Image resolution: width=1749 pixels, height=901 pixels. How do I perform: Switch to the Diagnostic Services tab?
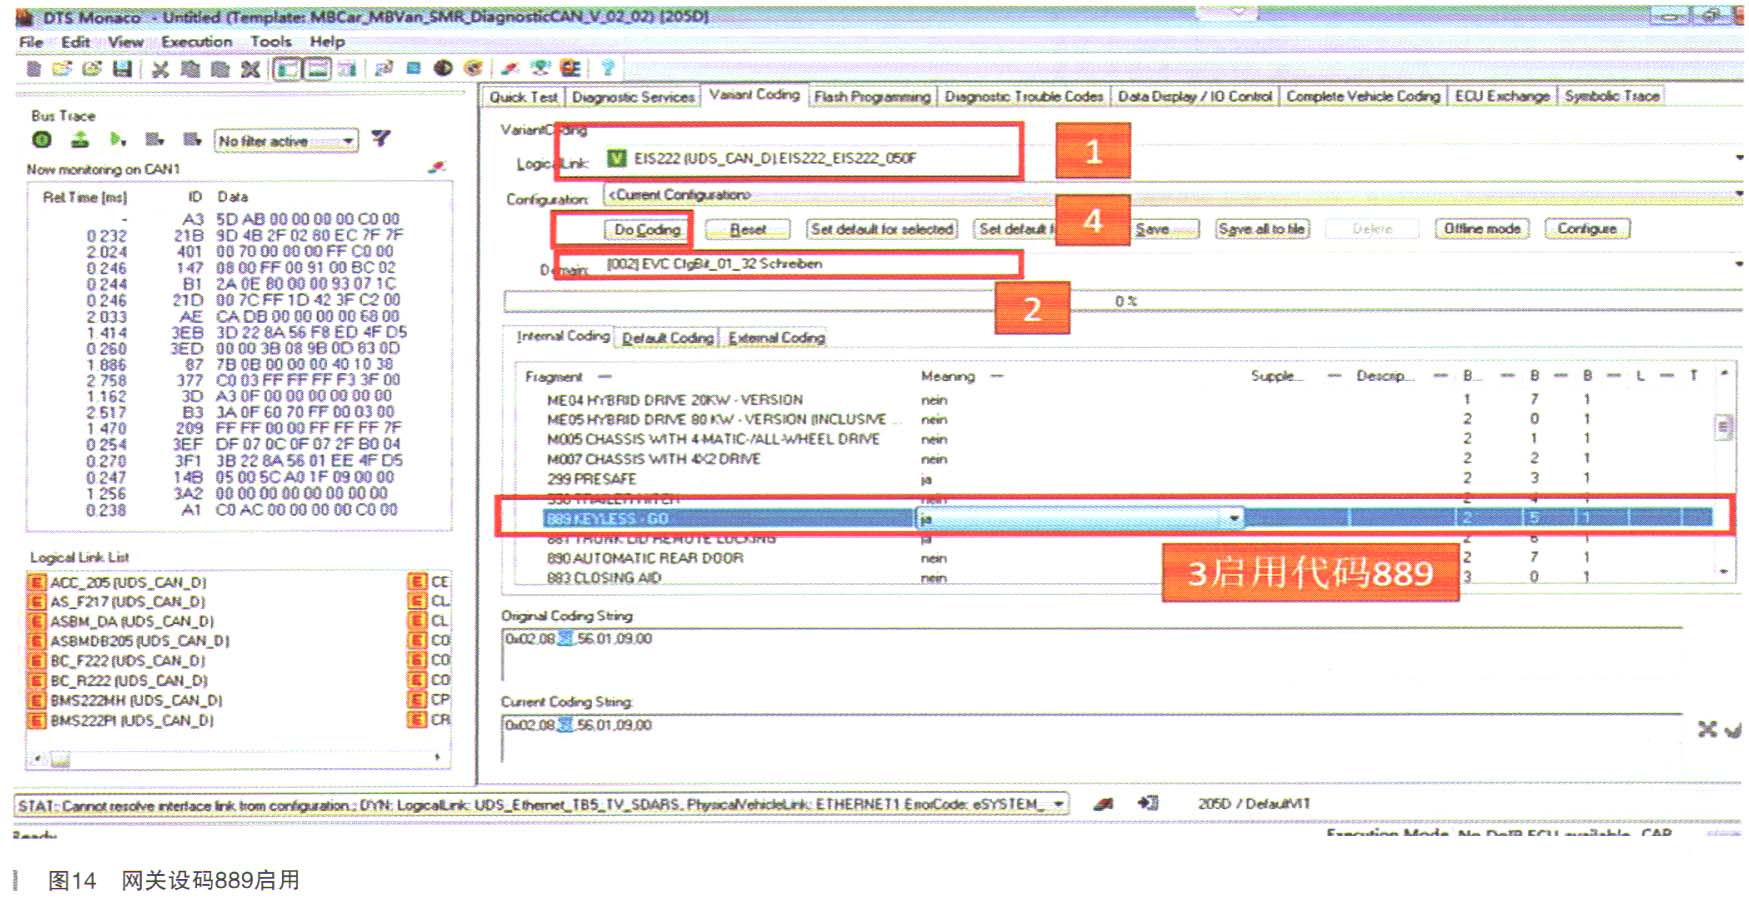point(633,97)
